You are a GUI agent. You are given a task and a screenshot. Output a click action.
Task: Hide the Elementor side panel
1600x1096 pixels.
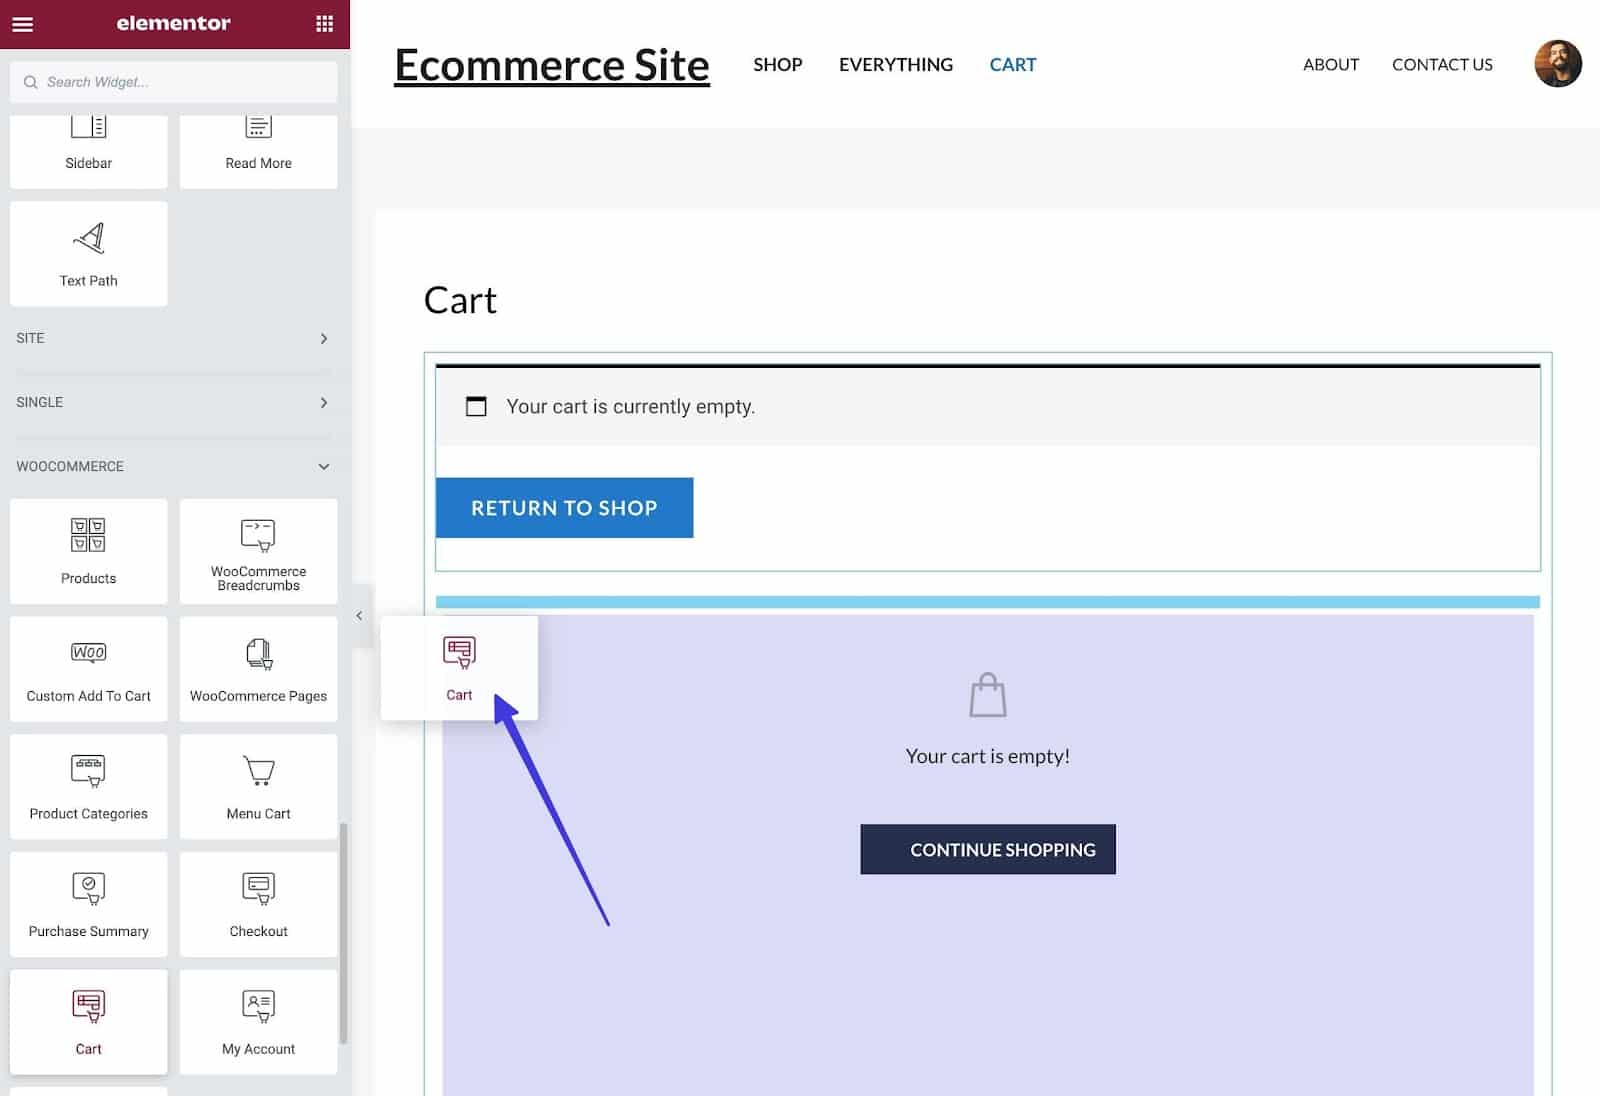(x=360, y=616)
